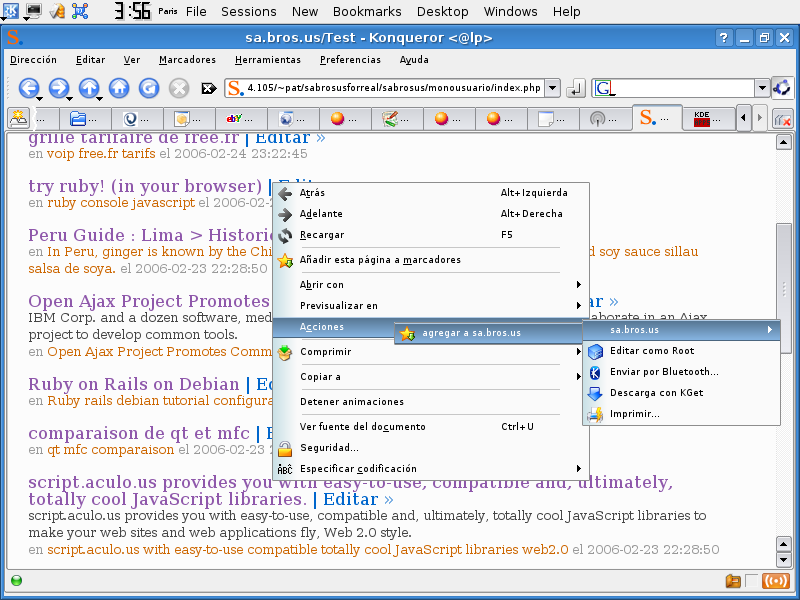
Task: Open the Preferencias menu
Action: 350,60
